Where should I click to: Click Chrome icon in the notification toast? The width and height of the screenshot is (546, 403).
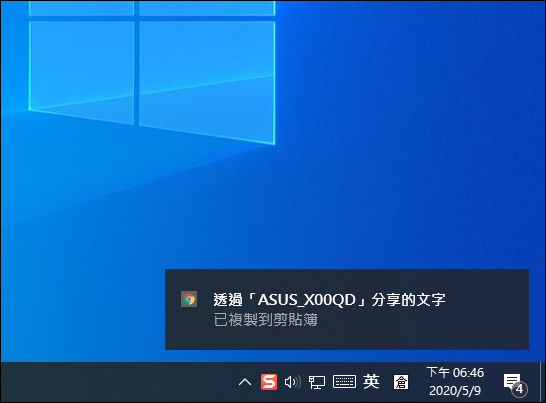click(x=189, y=299)
